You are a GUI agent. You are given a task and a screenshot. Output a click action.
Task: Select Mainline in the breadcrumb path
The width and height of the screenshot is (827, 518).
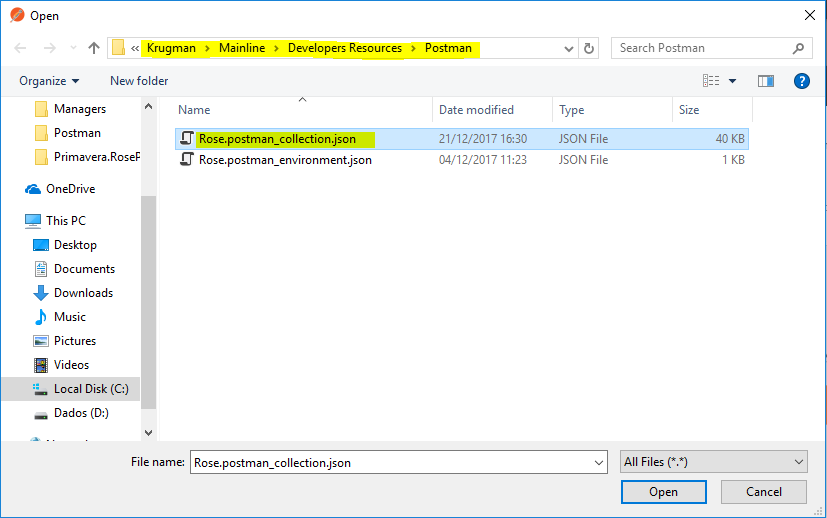click(x=242, y=48)
